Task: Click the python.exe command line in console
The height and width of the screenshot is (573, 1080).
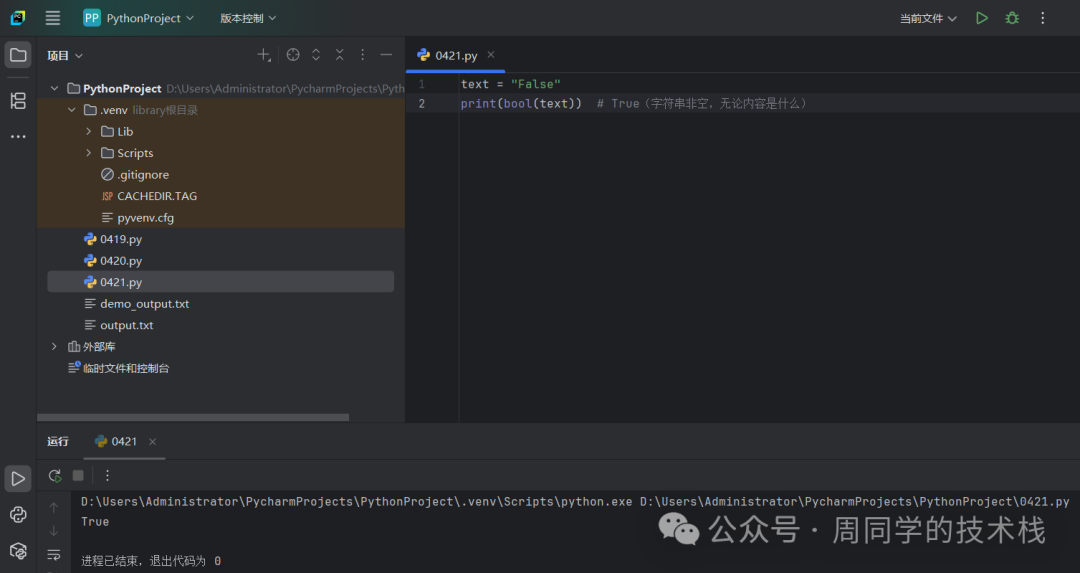Action: pyautogui.click(x=575, y=501)
